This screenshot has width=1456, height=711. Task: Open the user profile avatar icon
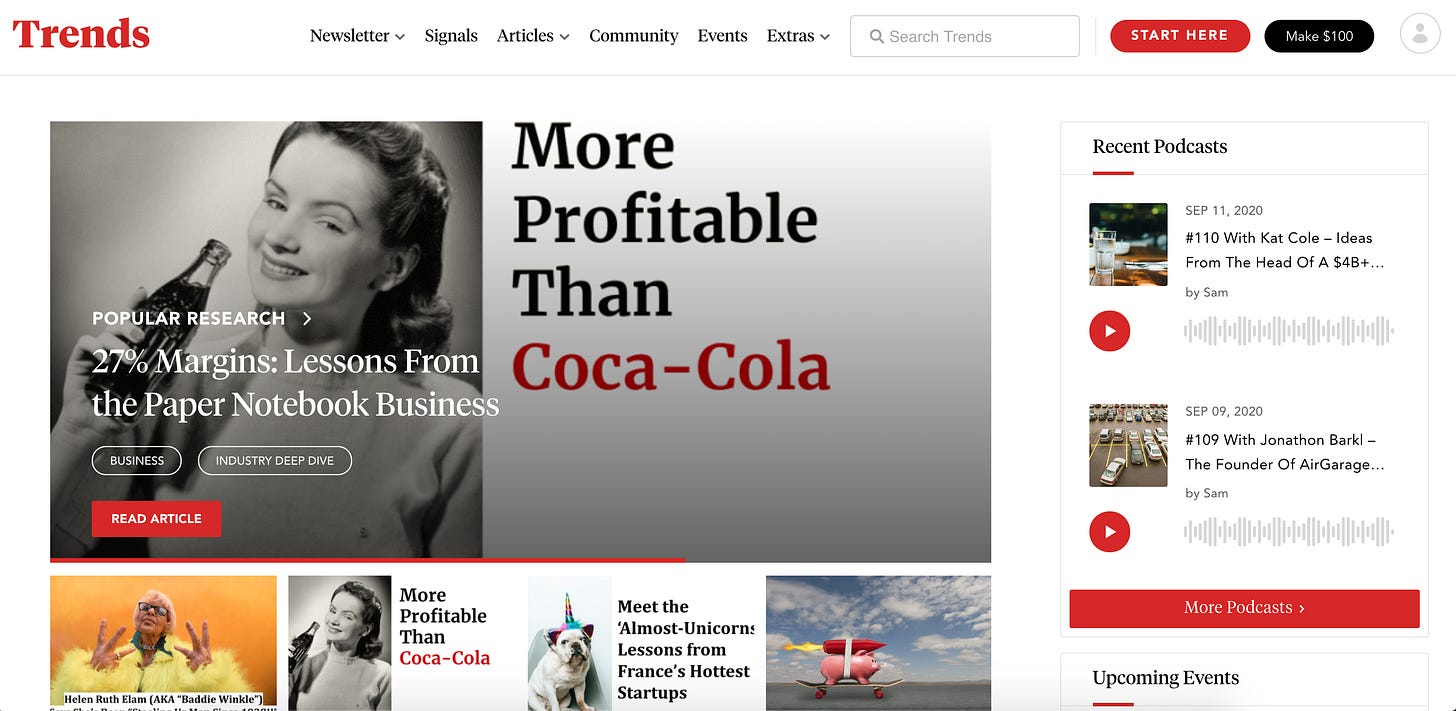[x=1420, y=34]
